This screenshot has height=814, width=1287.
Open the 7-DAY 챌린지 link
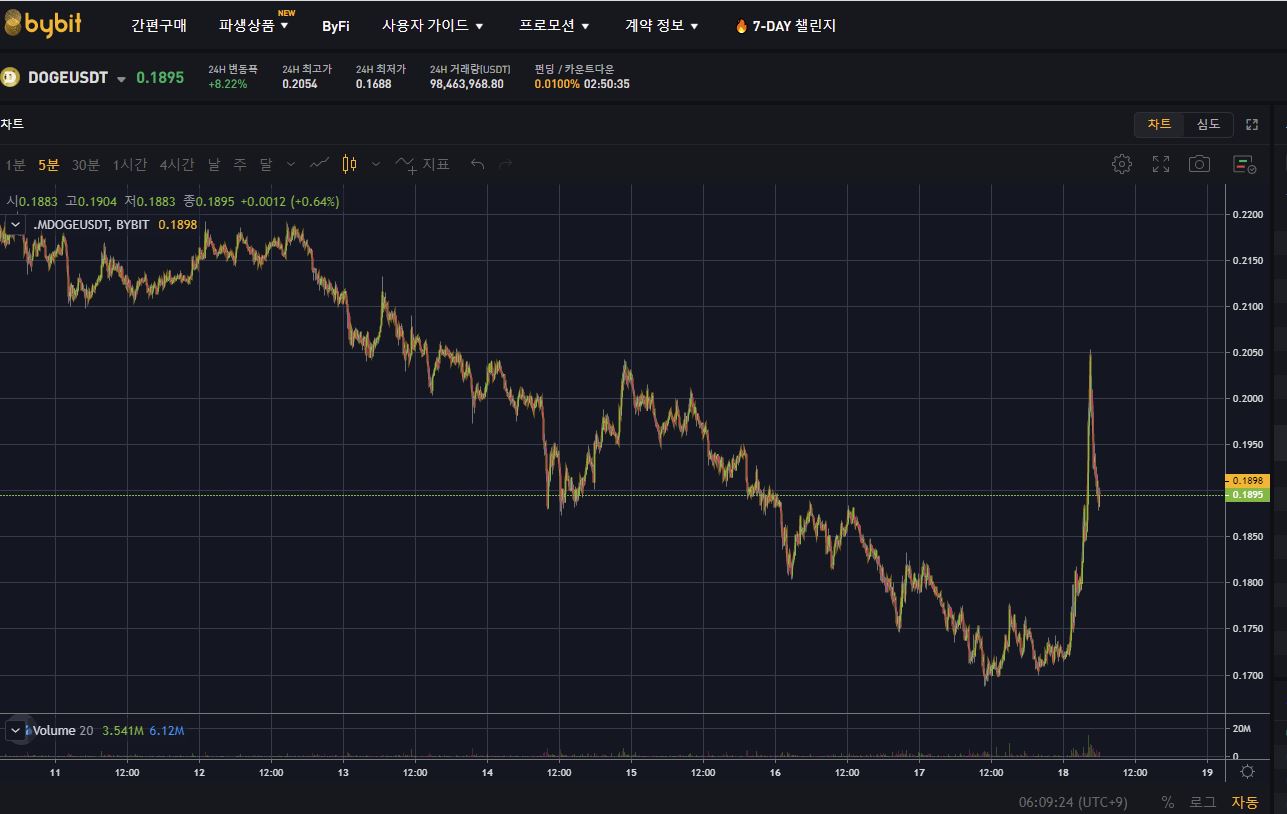pyautogui.click(x=785, y=26)
